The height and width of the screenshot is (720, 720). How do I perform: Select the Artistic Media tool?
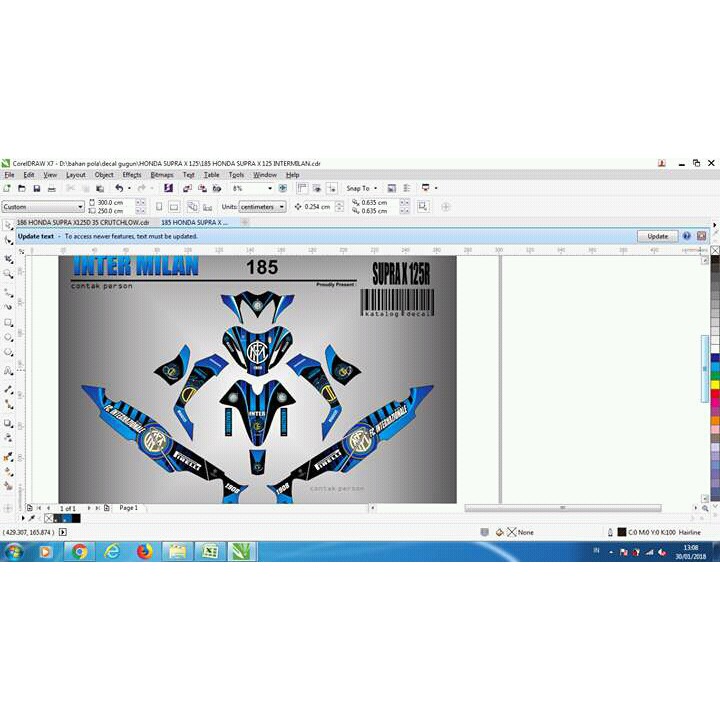pyautogui.click(x=8, y=307)
